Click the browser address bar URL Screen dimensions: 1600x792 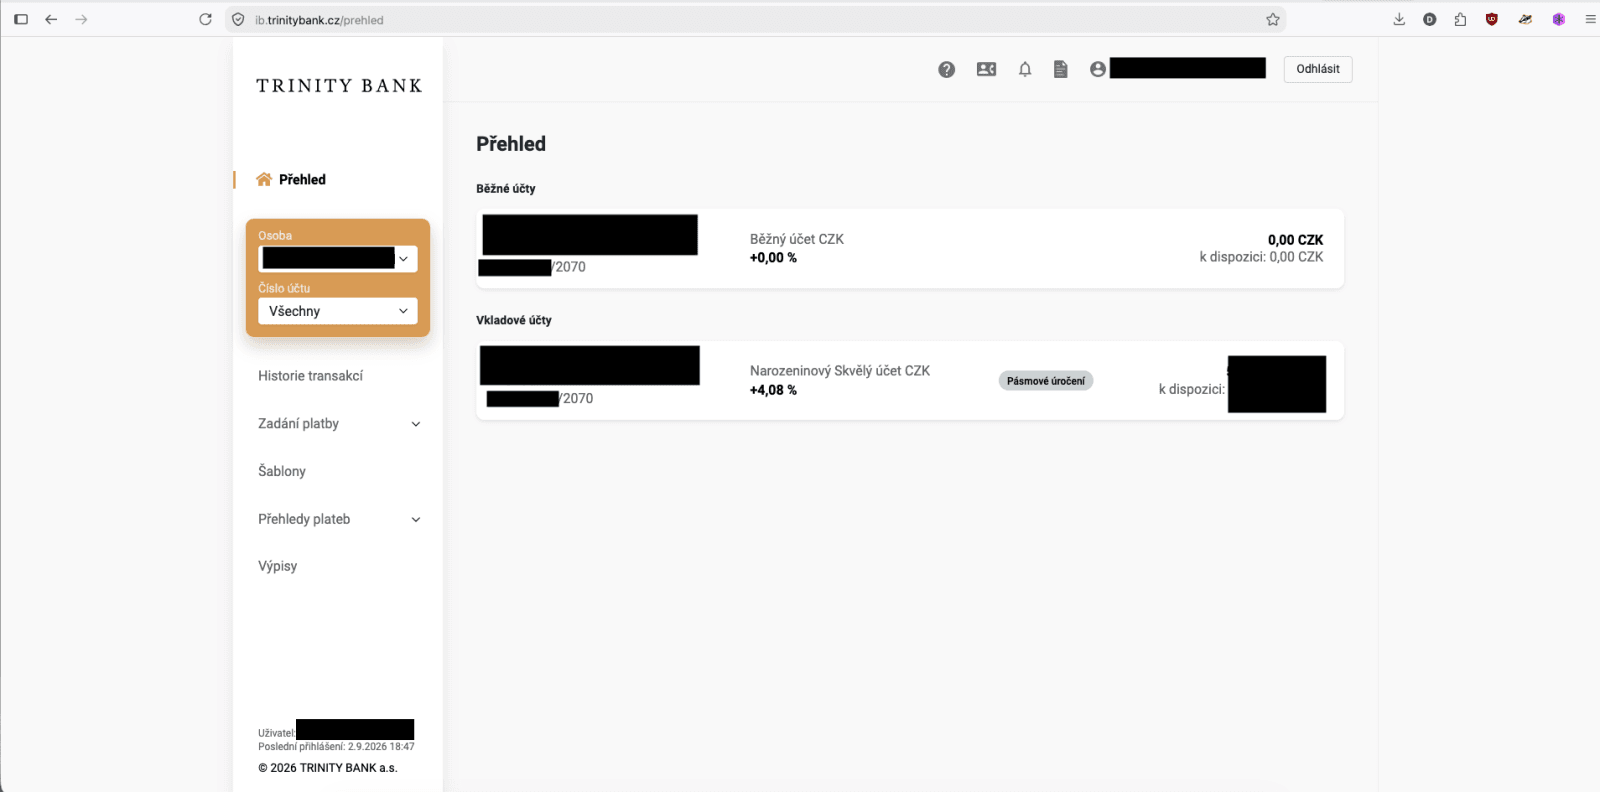(319, 20)
